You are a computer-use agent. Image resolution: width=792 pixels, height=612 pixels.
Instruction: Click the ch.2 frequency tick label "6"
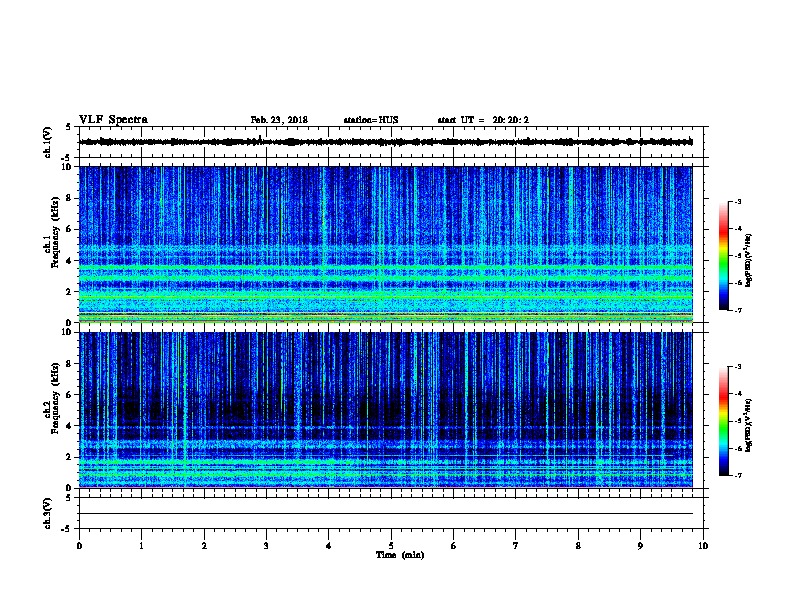pyautogui.click(x=69, y=394)
